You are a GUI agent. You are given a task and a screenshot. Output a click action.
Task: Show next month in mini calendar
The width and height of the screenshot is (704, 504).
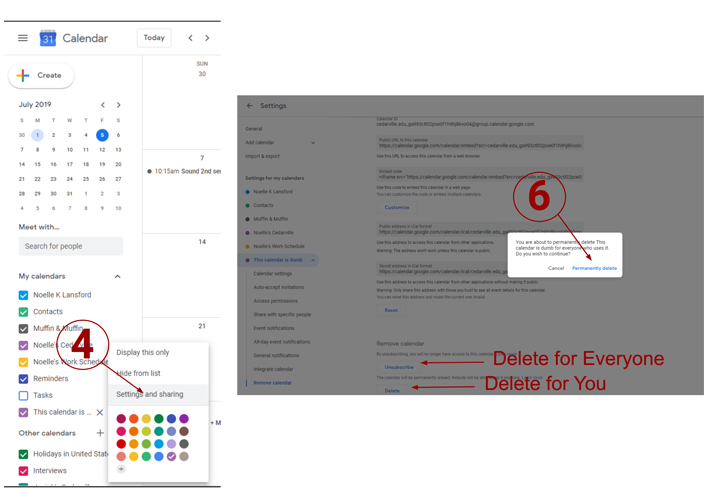point(119,105)
